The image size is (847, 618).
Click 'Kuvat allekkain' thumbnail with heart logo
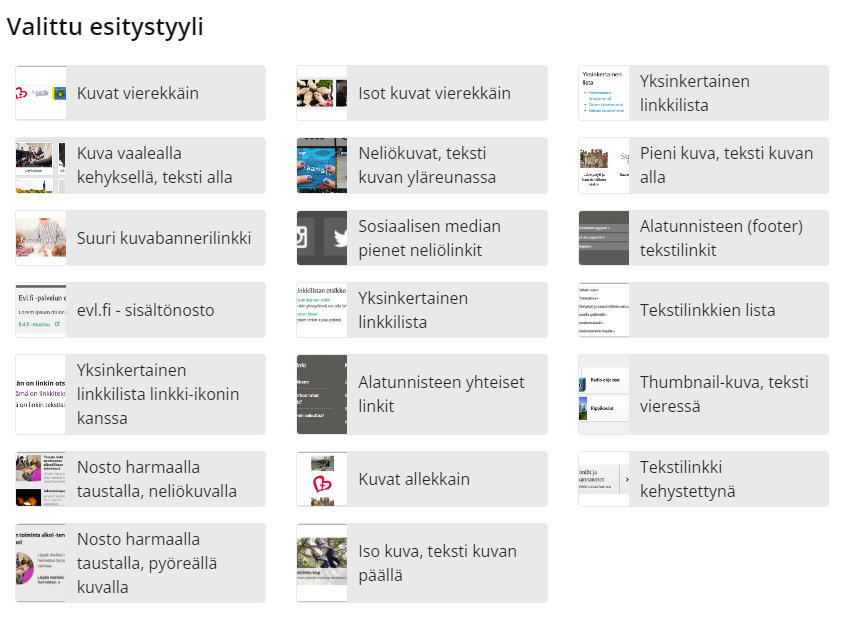322,479
